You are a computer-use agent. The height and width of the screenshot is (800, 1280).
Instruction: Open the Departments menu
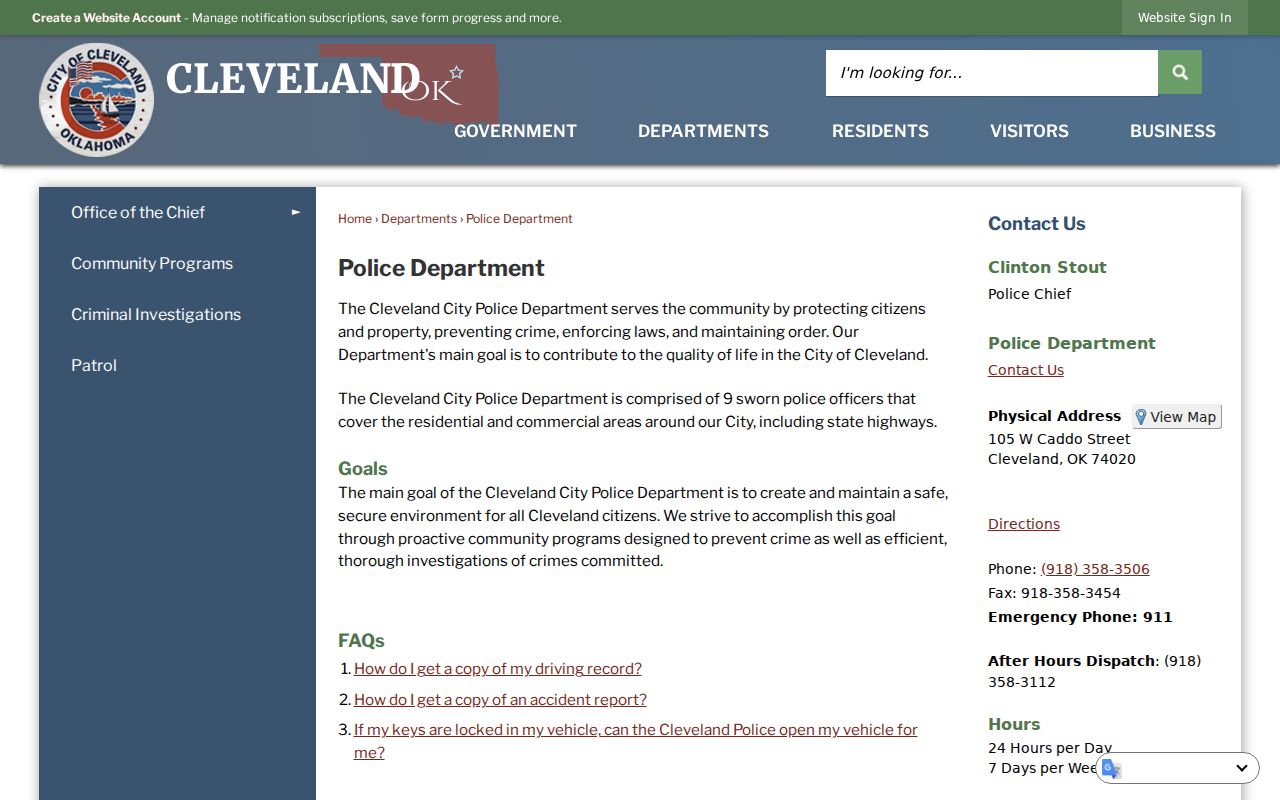703,131
